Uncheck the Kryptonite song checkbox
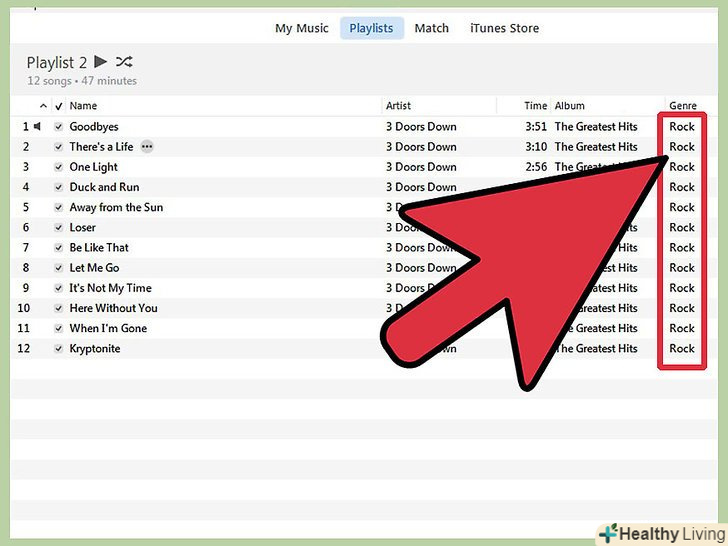728x546 pixels. point(59,349)
